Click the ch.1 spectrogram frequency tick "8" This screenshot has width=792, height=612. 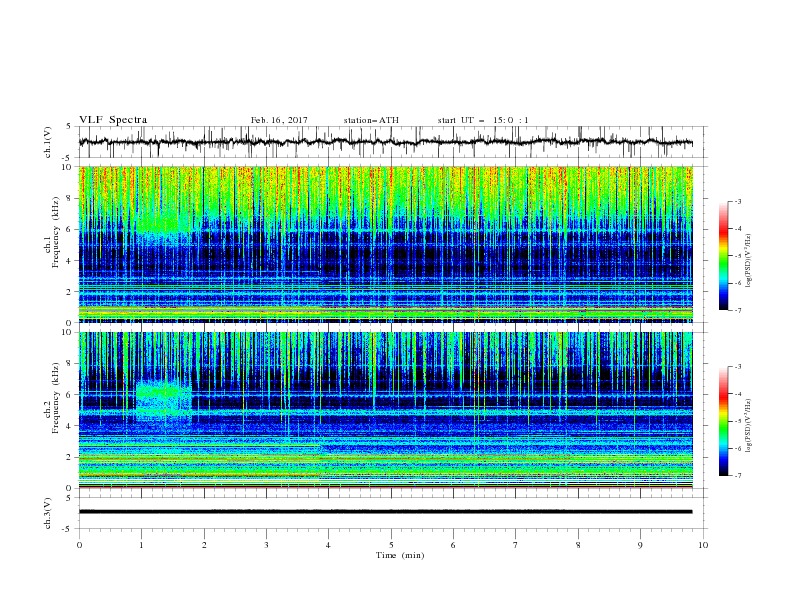point(70,198)
